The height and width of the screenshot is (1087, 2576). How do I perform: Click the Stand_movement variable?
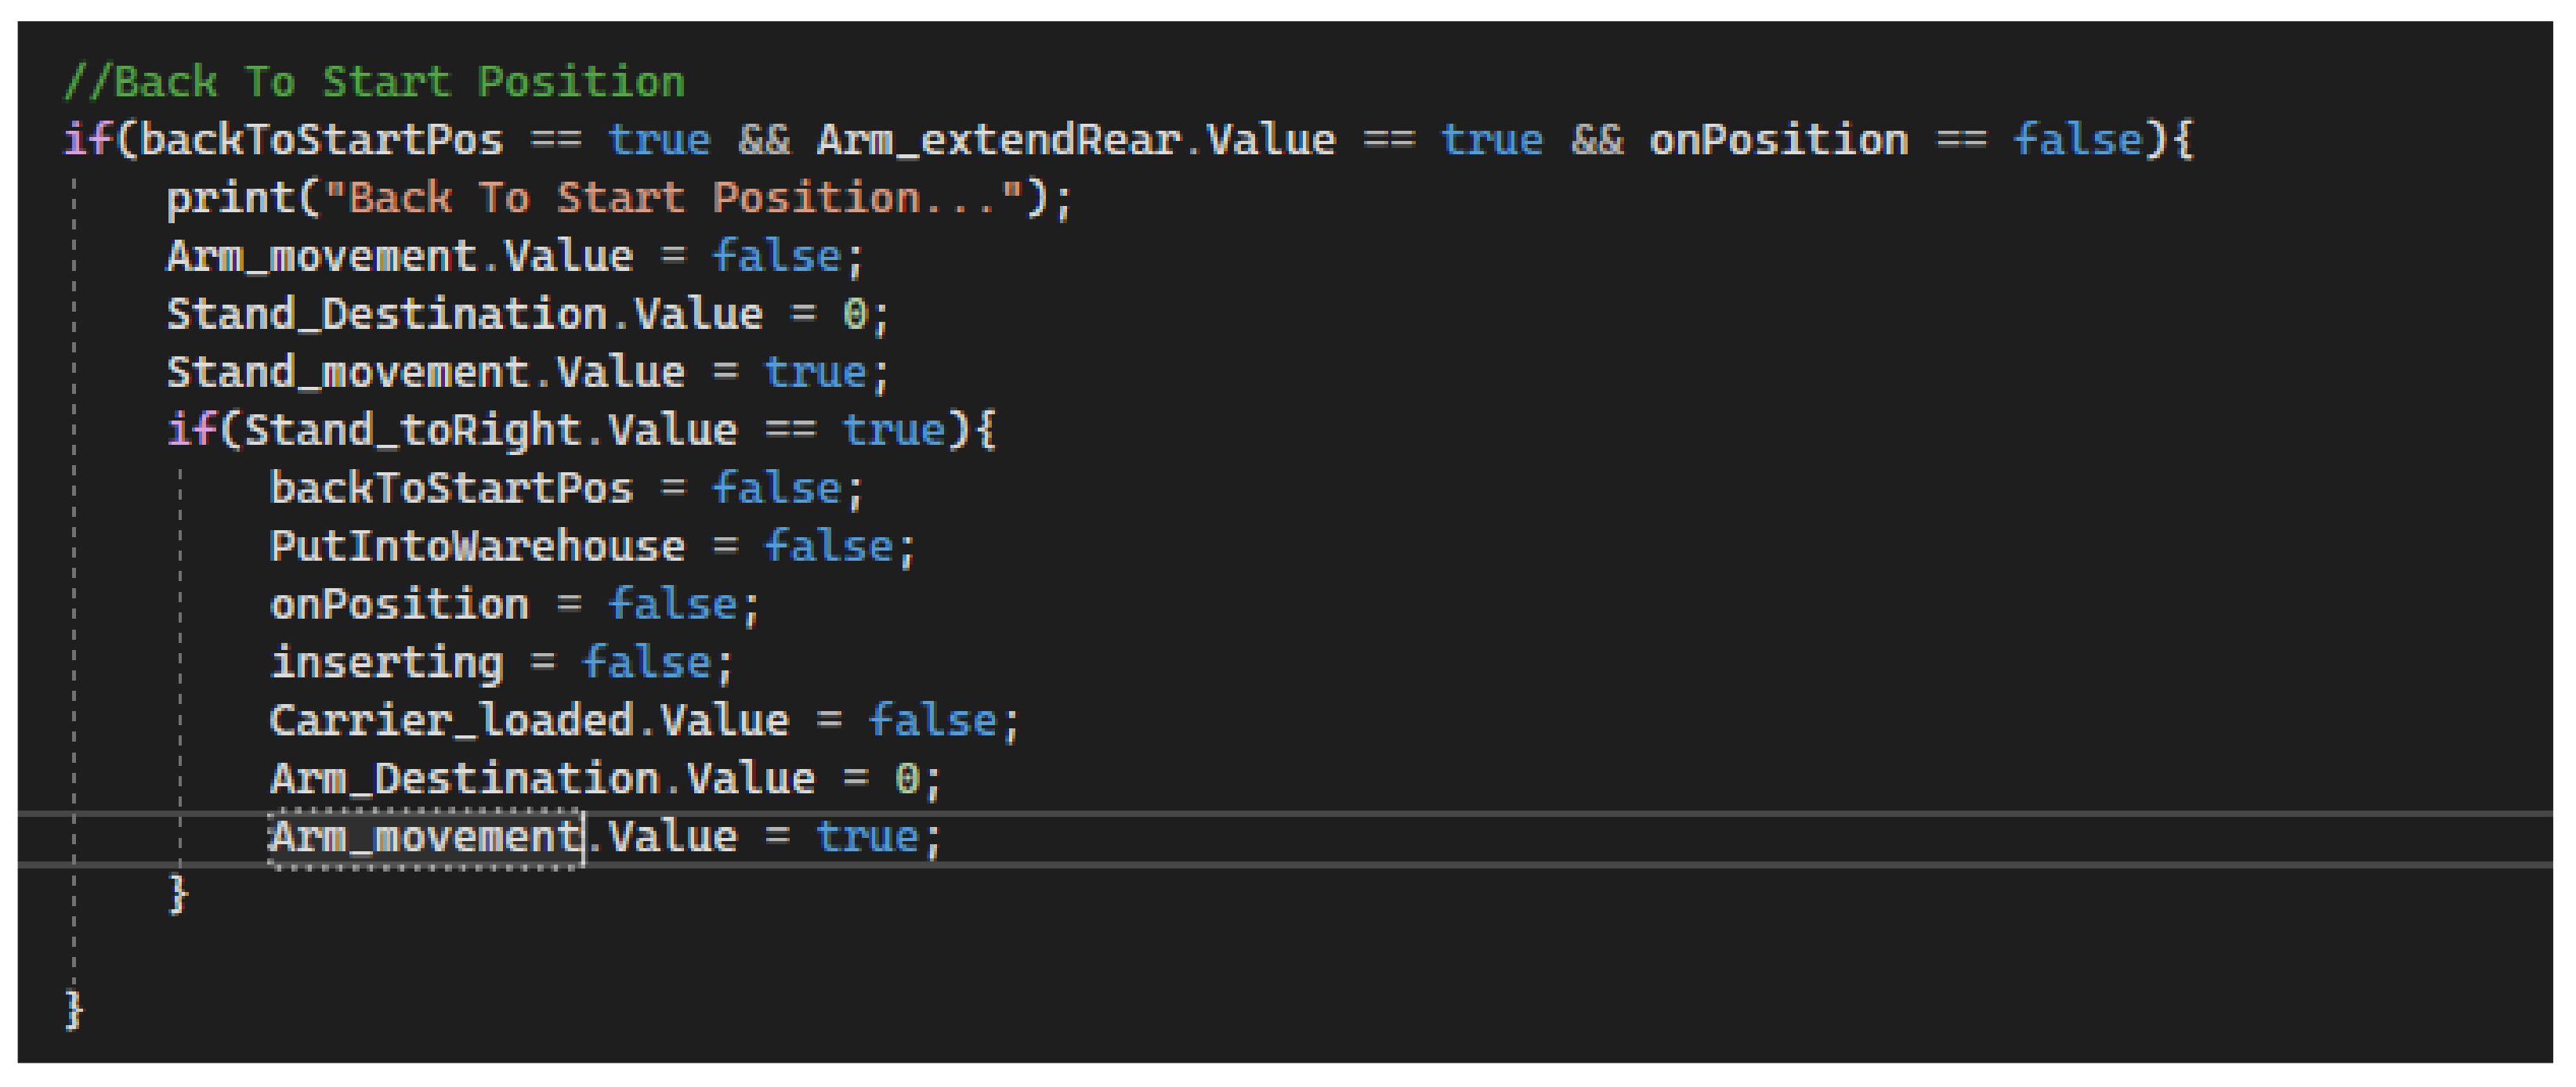tap(347, 372)
